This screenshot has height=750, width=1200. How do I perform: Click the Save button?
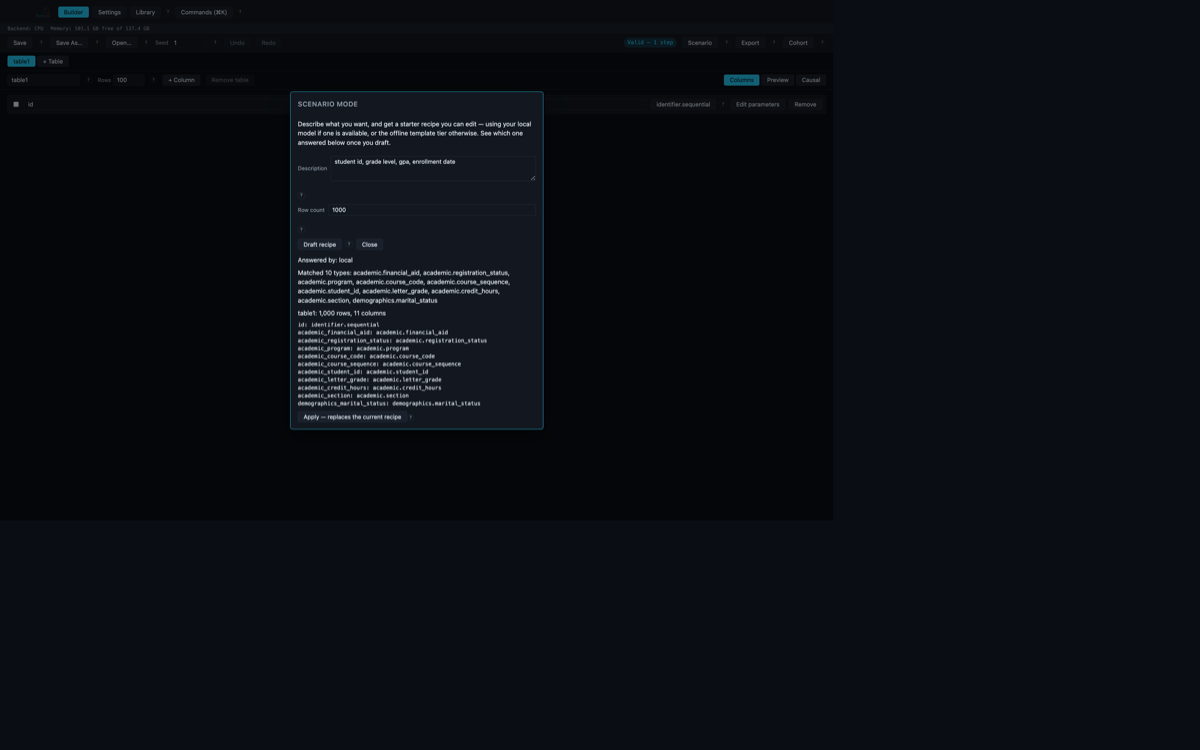pos(20,43)
